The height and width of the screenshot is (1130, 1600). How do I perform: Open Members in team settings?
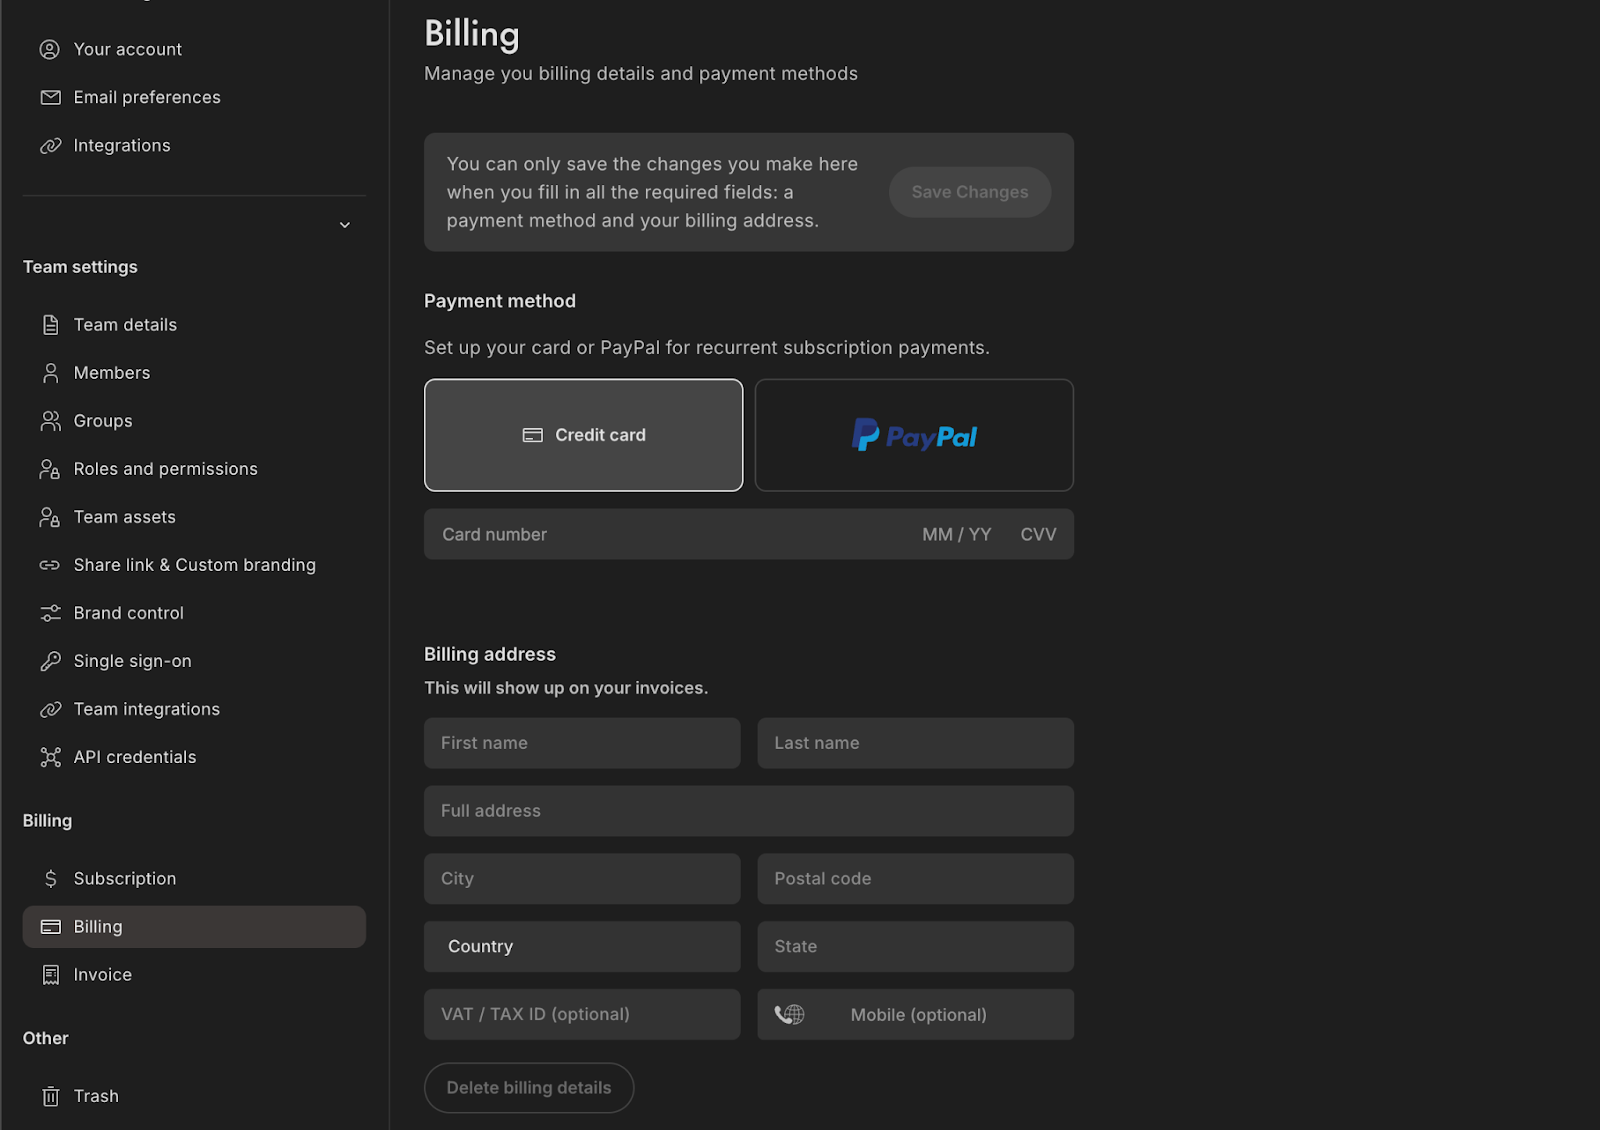[112, 373]
